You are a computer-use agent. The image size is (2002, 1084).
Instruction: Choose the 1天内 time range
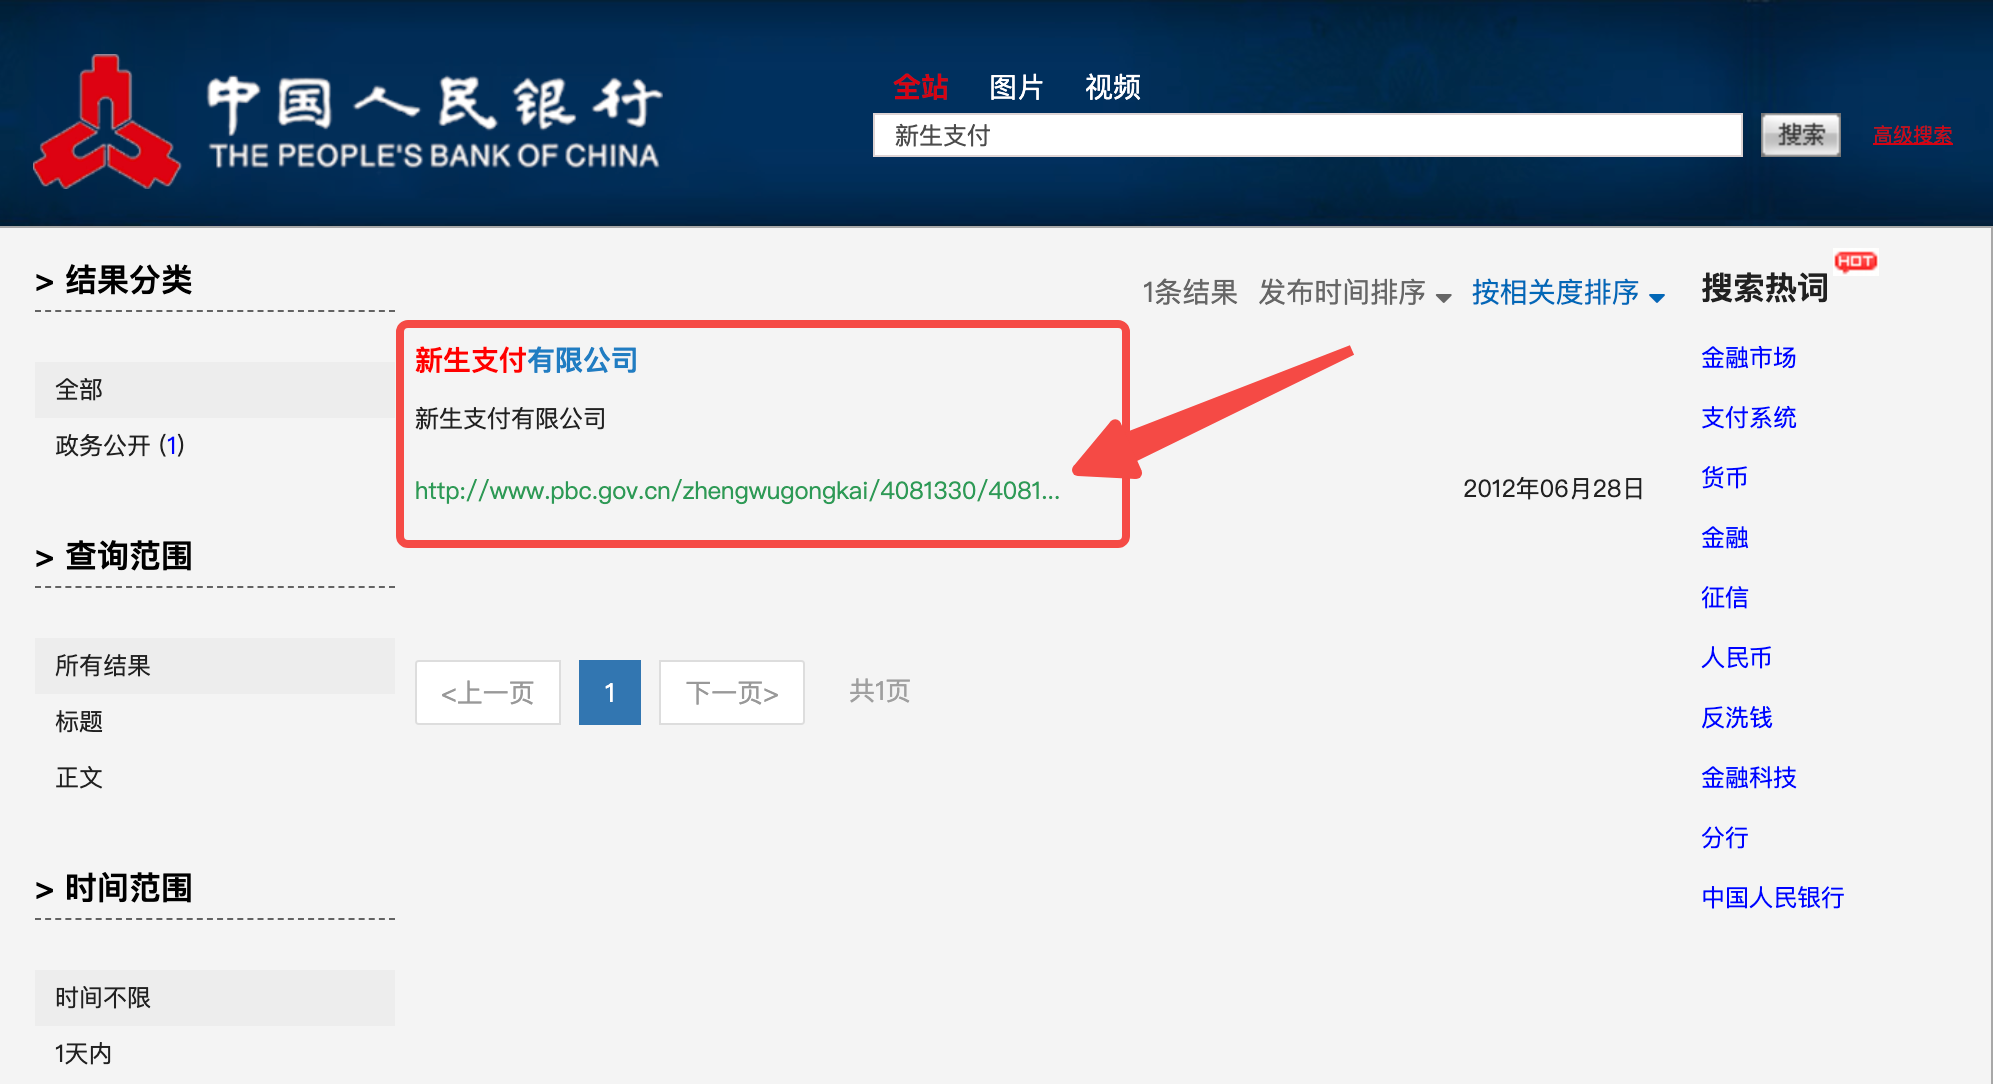[83, 1053]
